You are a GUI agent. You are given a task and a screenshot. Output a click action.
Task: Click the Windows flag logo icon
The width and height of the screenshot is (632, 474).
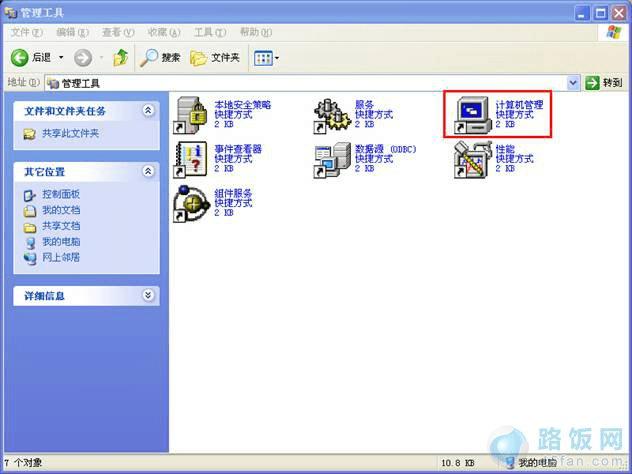click(x=614, y=32)
